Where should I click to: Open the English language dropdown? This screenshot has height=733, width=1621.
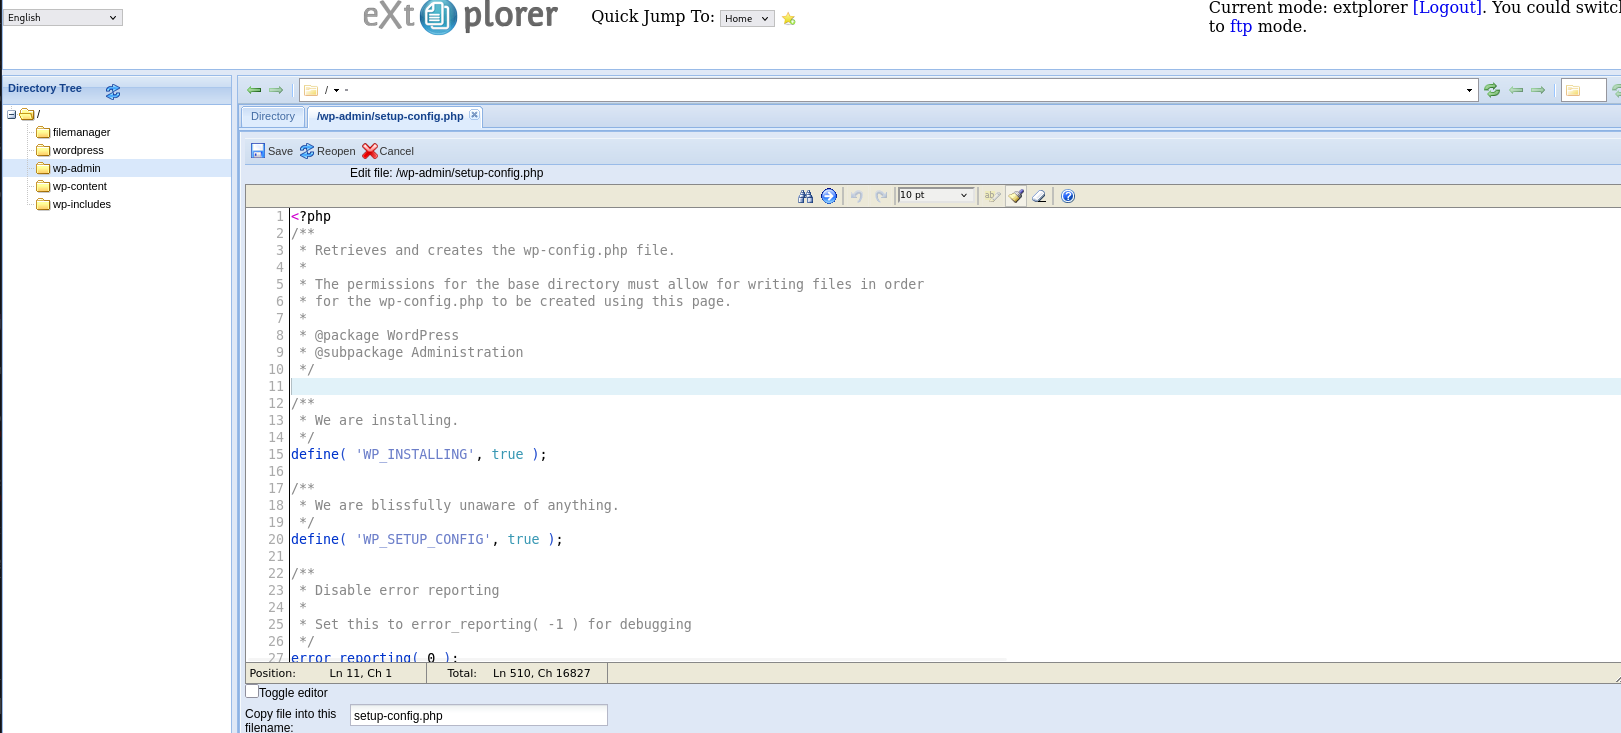pyautogui.click(x=63, y=18)
